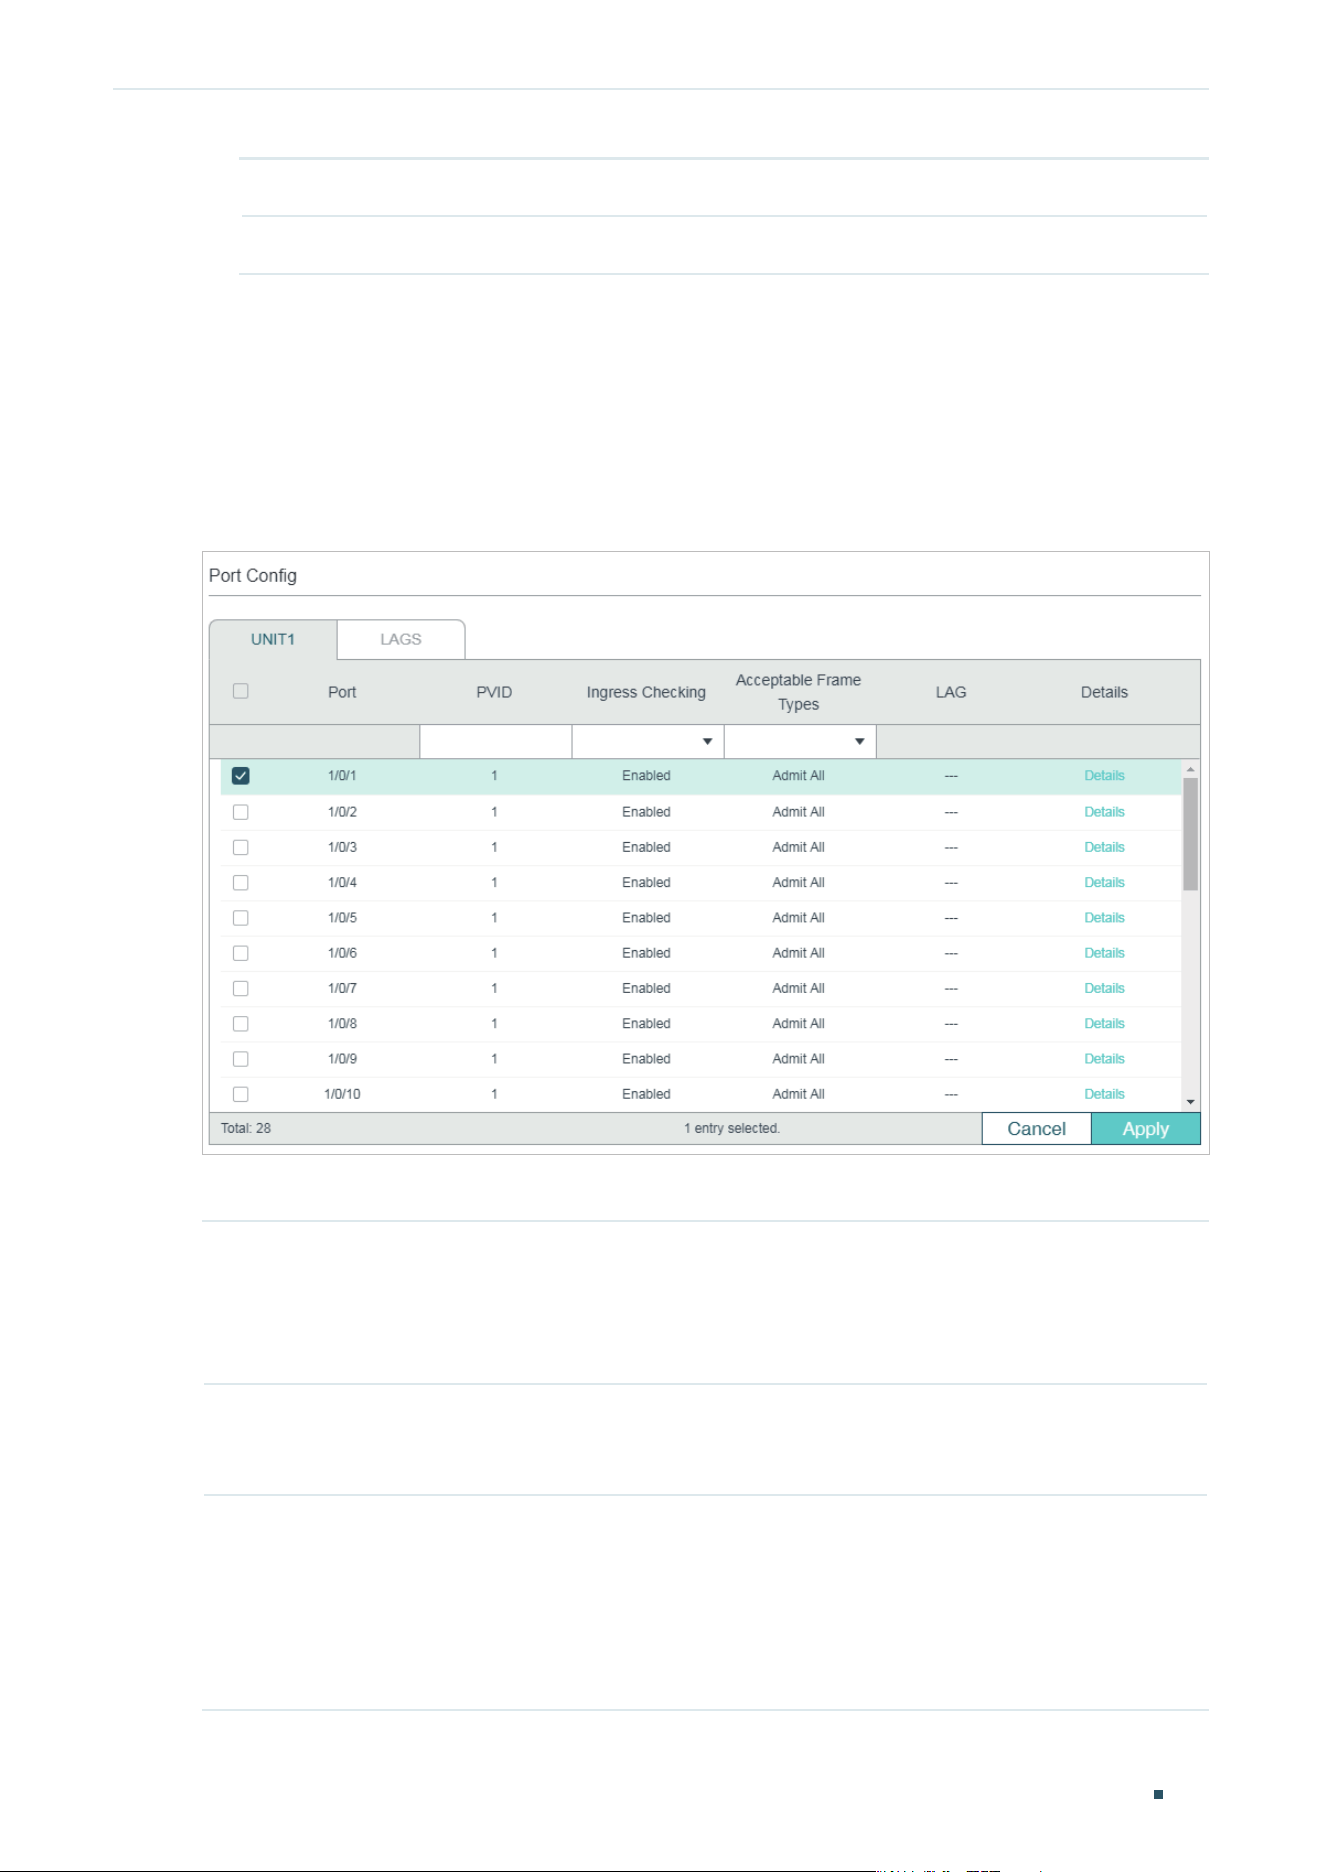Click the Apply button

tap(1146, 1129)
